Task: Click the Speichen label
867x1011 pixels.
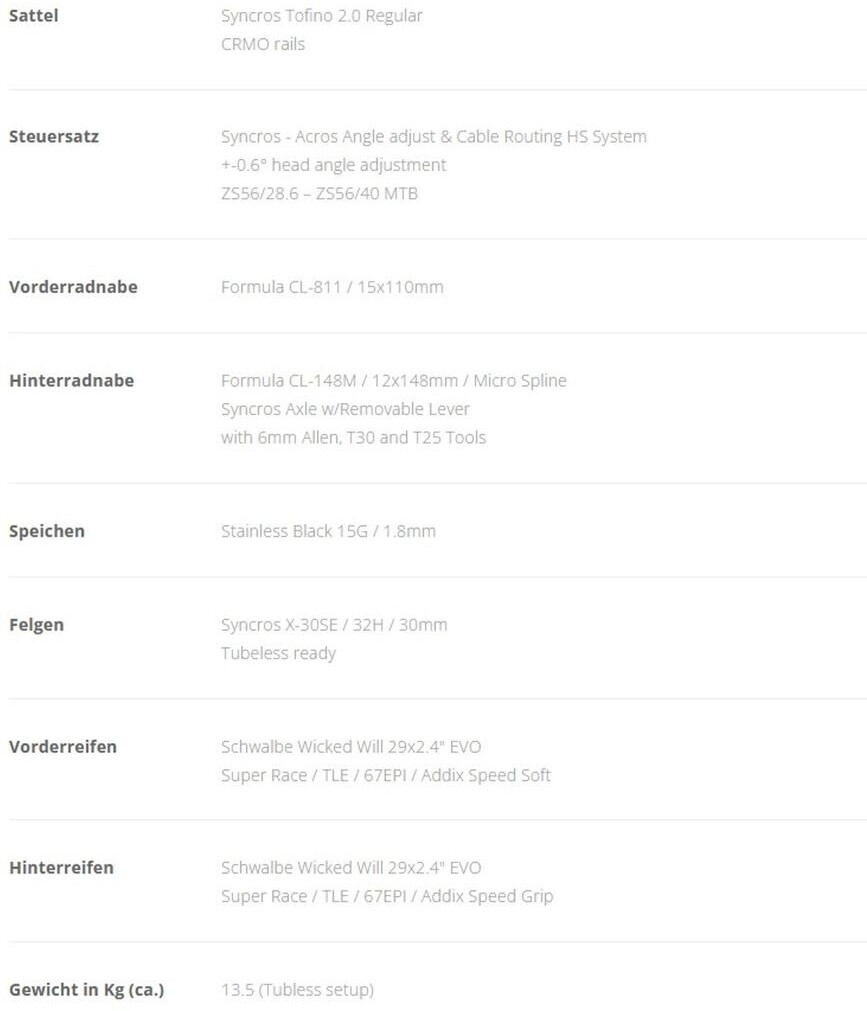Action: pos(47,531)
